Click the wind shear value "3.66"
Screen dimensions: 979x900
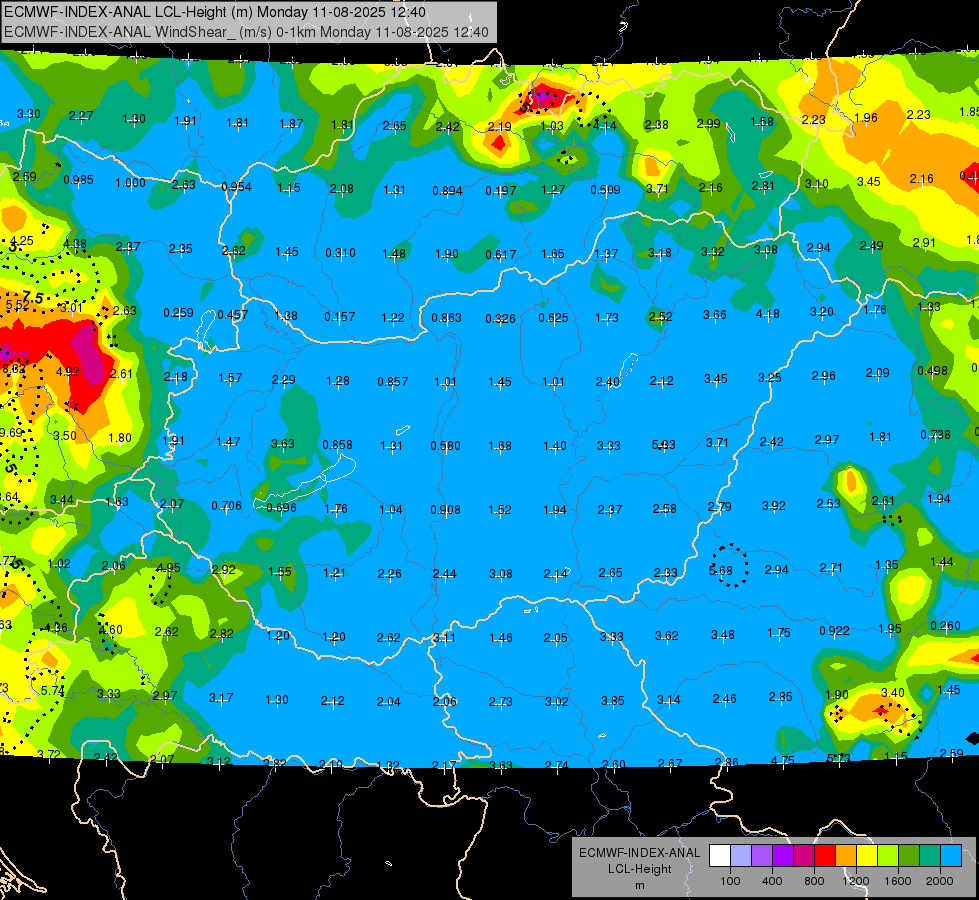tap(715, 315)
